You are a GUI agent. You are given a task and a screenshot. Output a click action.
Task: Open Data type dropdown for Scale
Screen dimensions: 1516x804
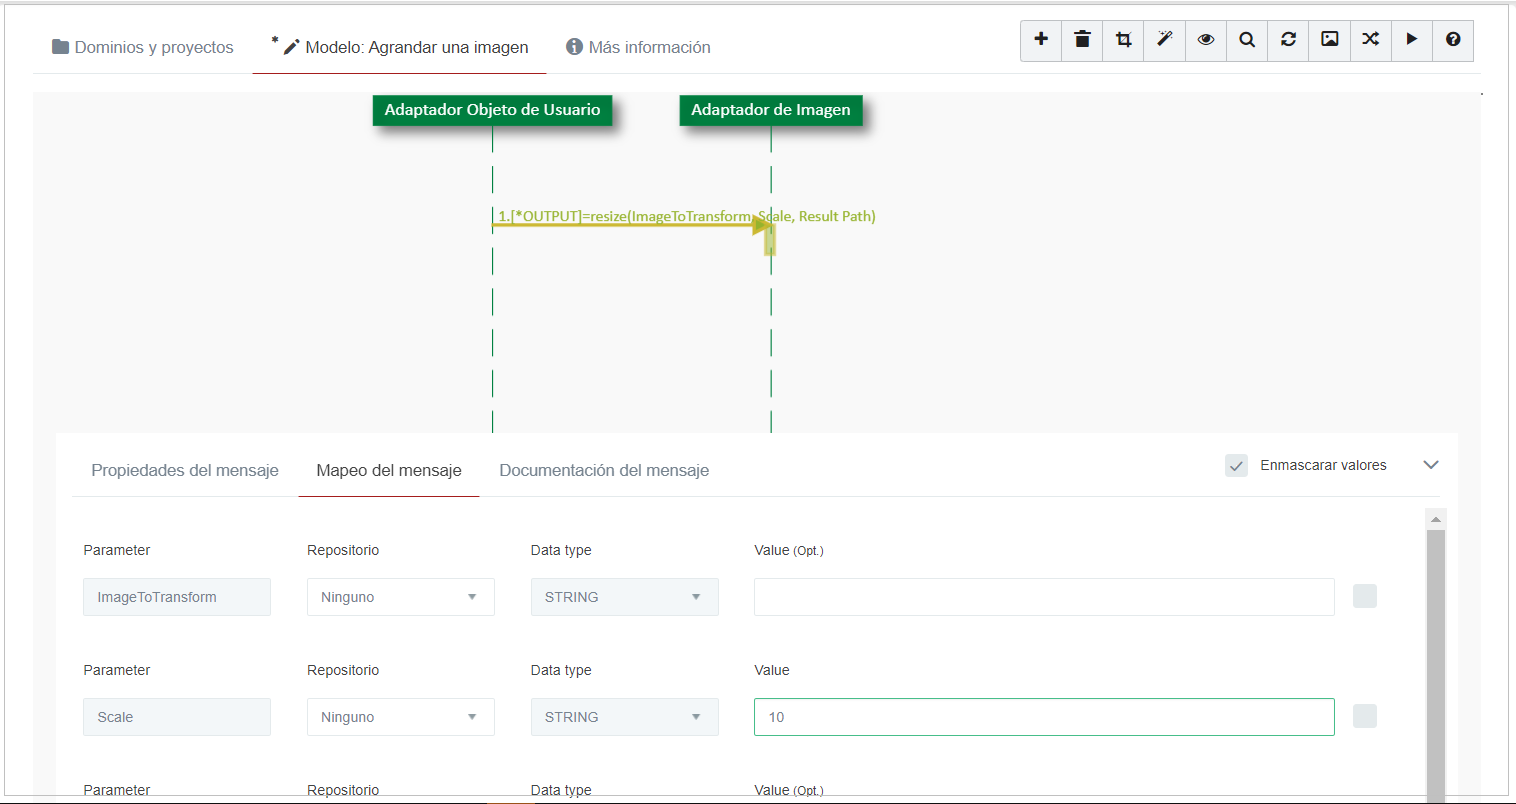tap(624, 717)
